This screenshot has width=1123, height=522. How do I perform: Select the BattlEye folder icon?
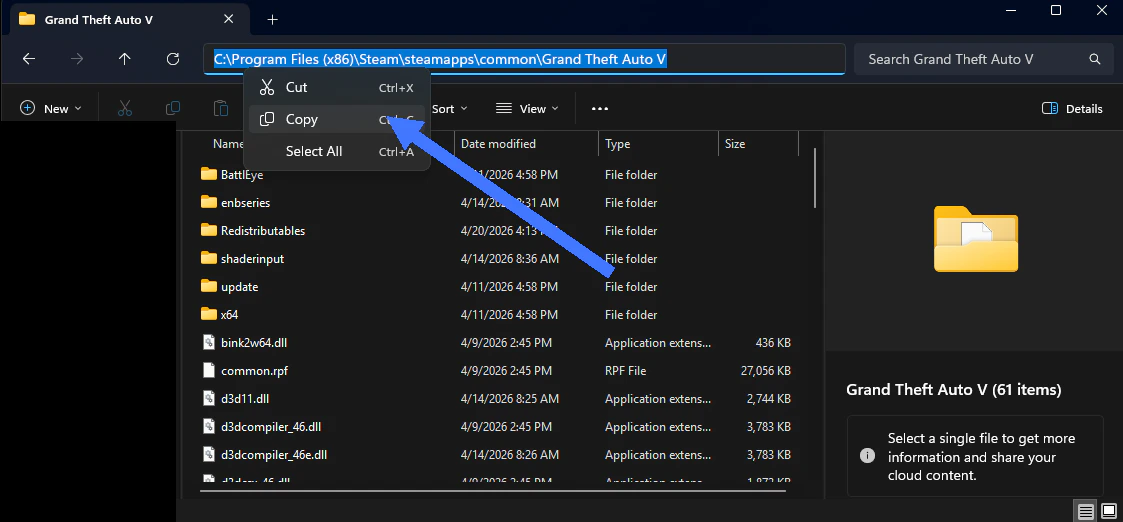click(208, 174)
